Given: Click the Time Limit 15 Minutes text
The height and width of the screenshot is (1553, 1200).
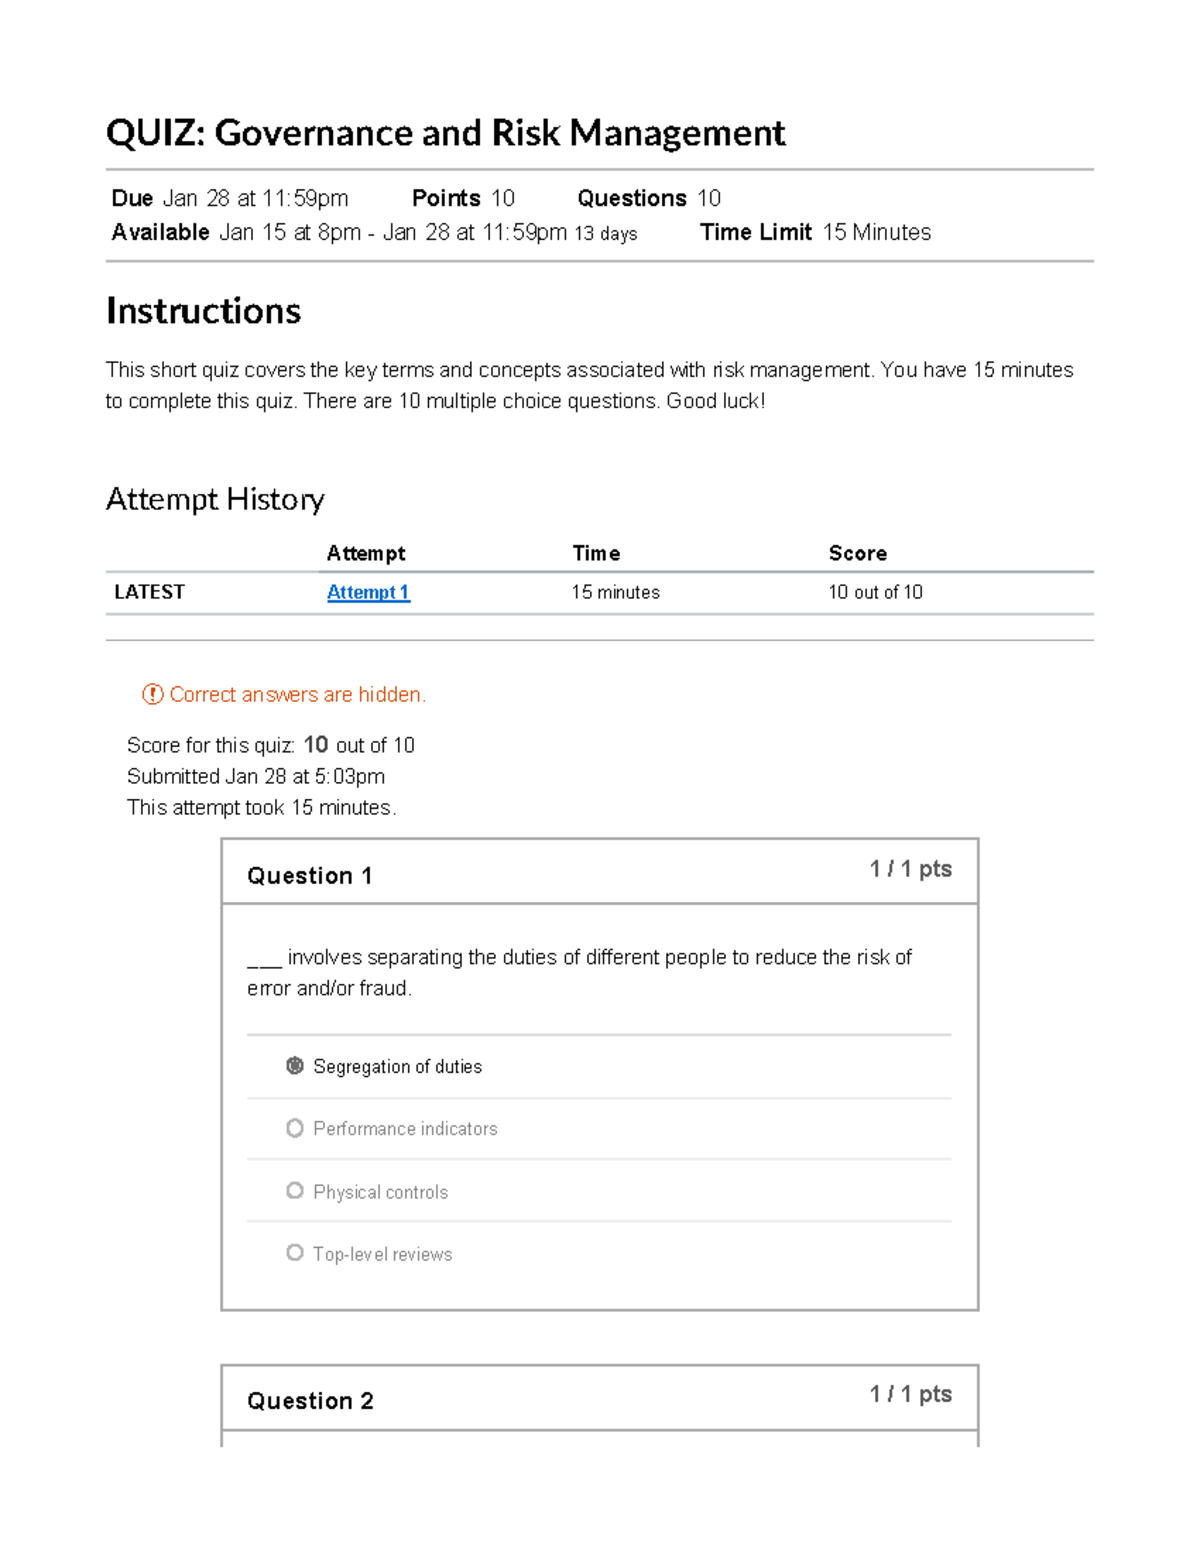Looking at the screenshot, I should point(815,232).
